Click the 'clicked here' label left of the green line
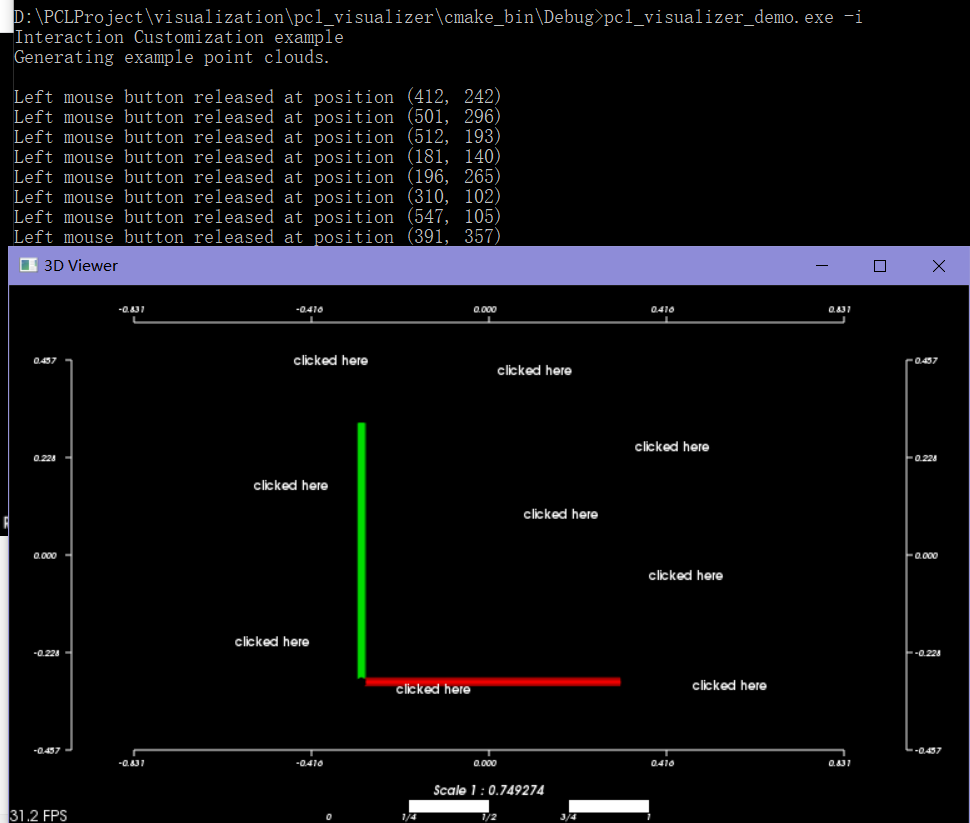The width and height of the screenshot is (970, 823). pyautogui.click(x=290, y=485)
